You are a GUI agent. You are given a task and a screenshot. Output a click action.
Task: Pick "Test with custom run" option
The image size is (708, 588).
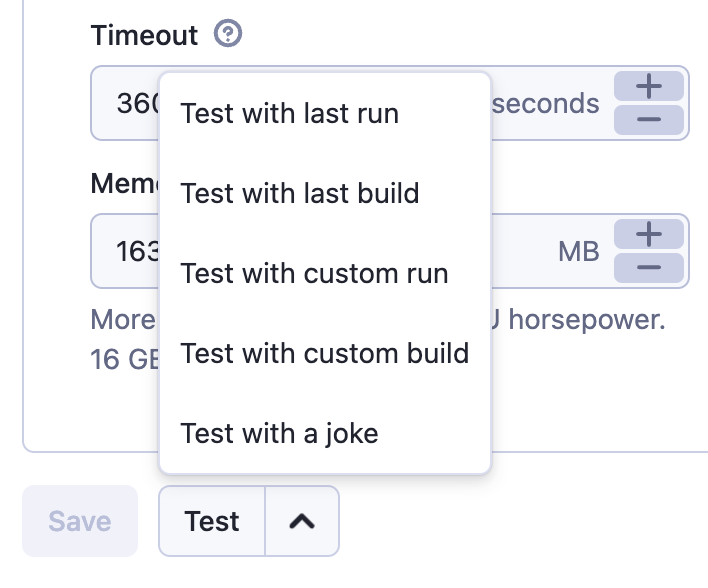pos(314,273)
